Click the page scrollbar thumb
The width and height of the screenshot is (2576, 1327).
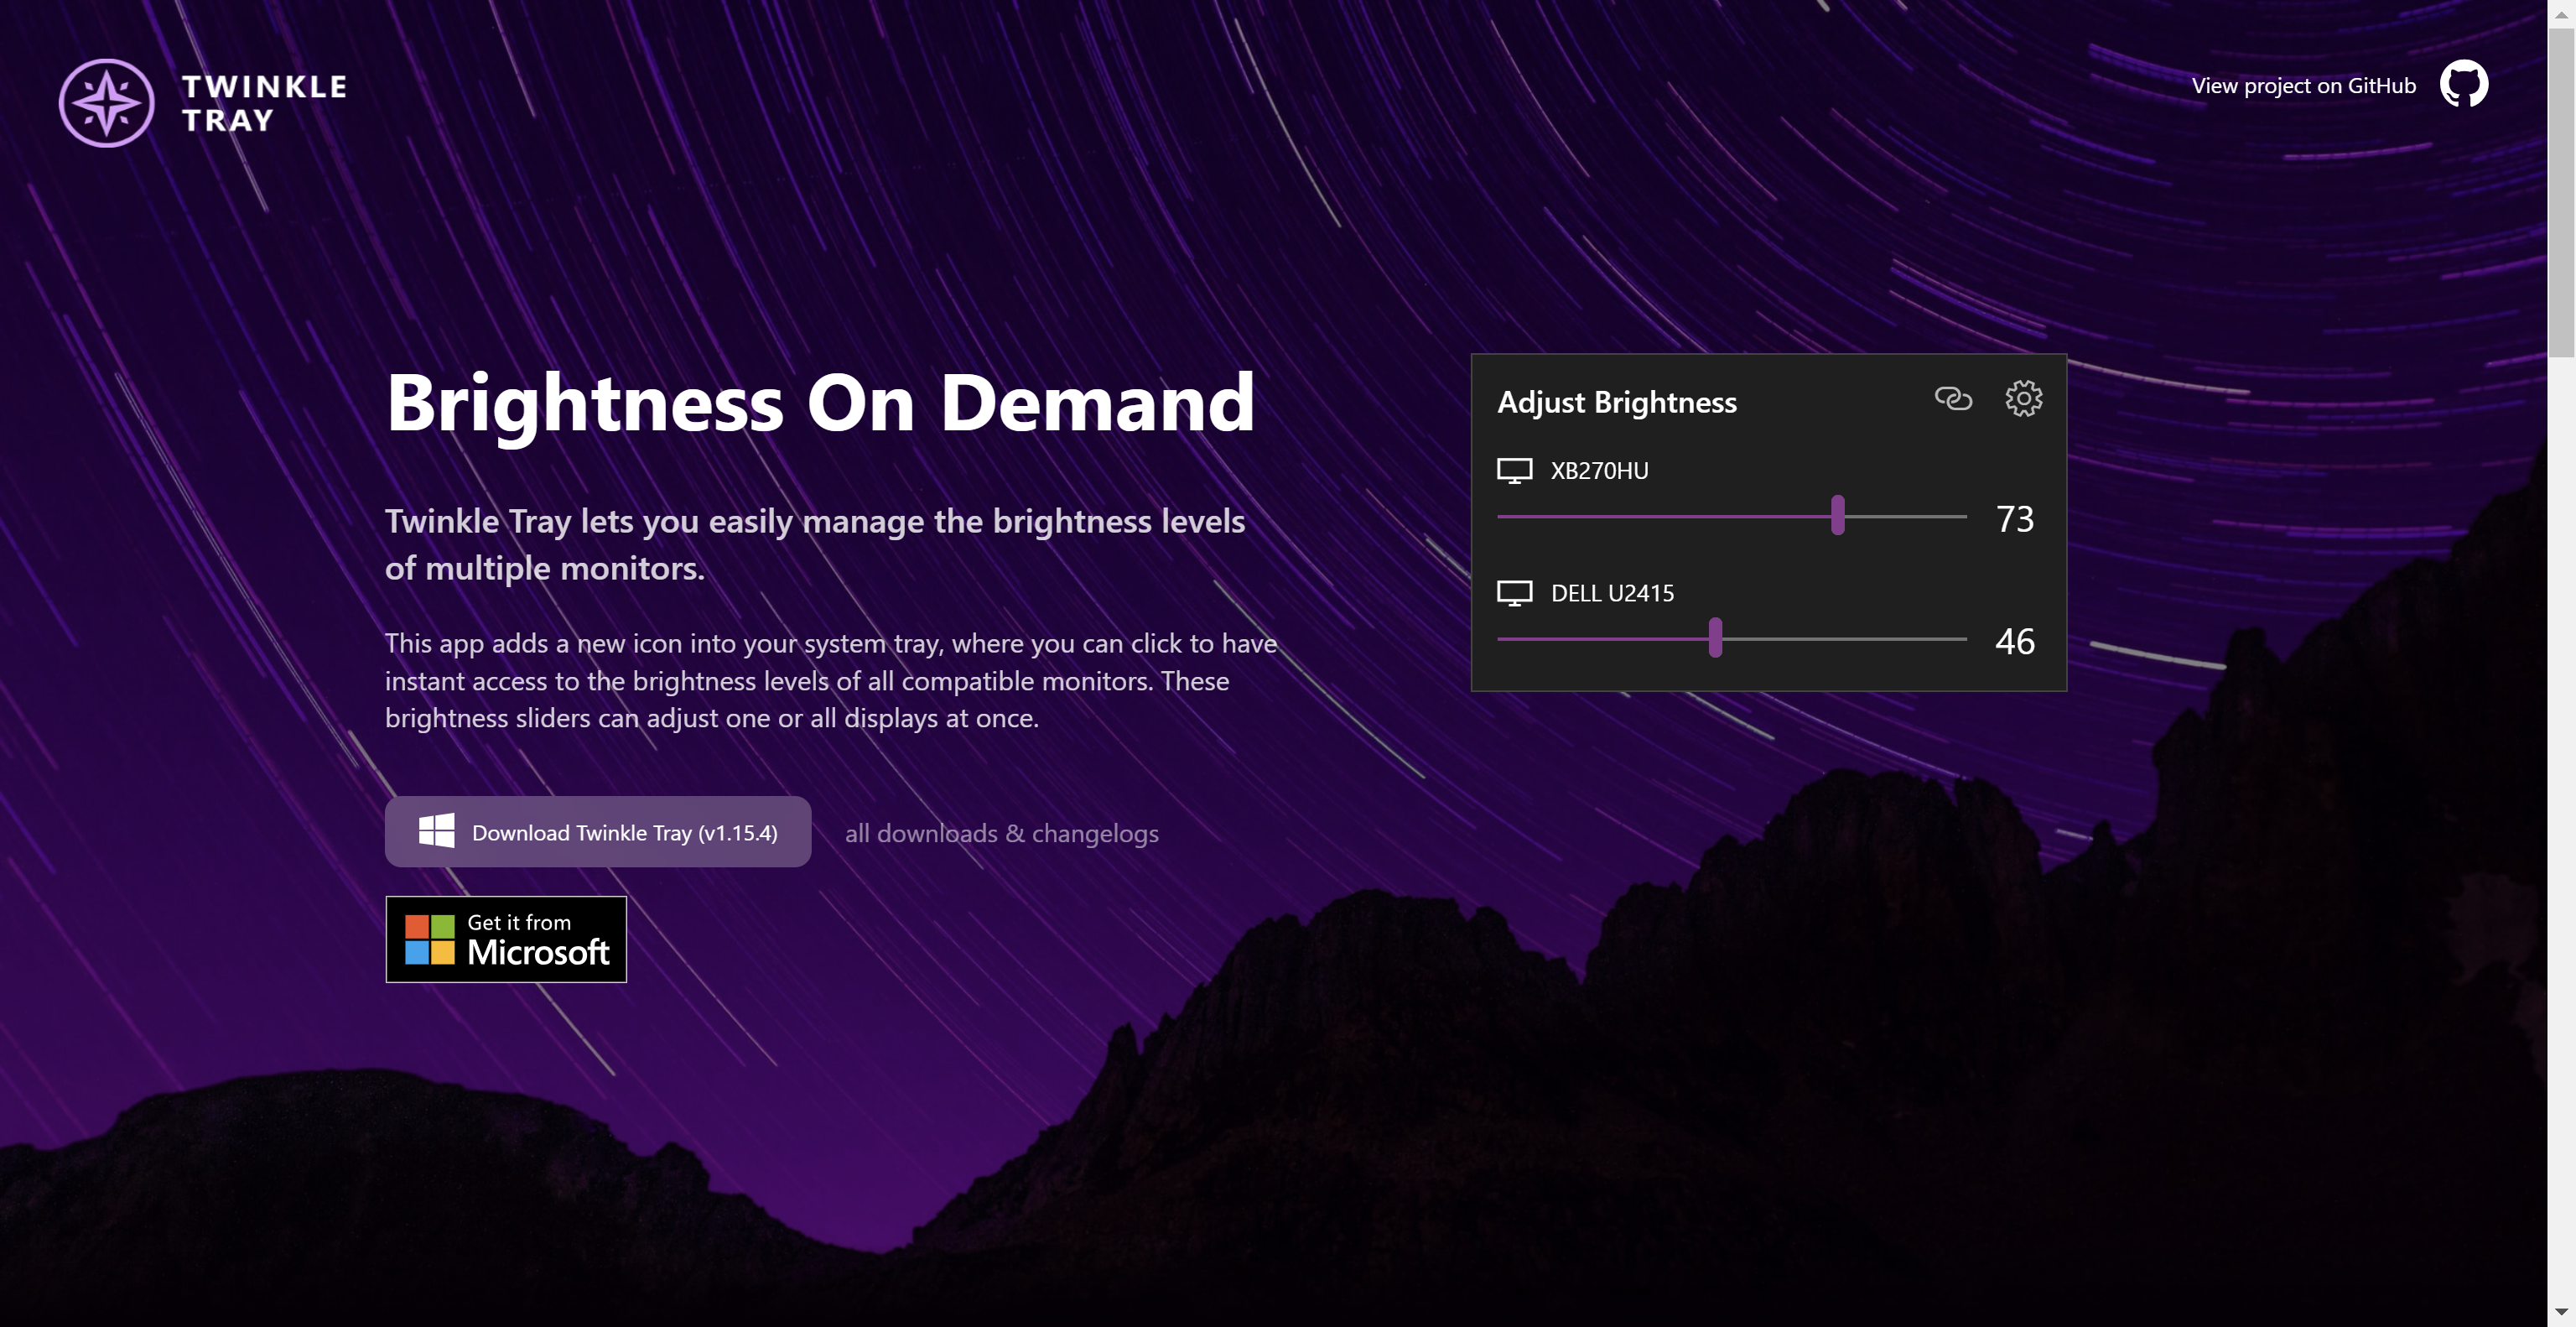tap(2561, 192)
